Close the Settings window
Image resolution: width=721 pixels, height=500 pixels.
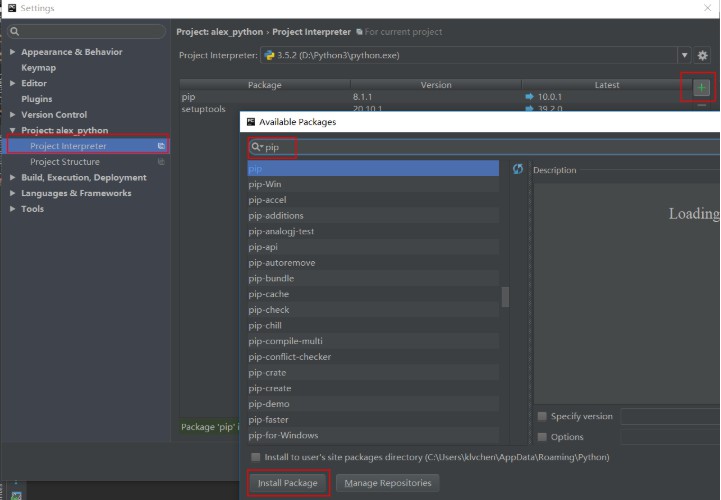707,8
